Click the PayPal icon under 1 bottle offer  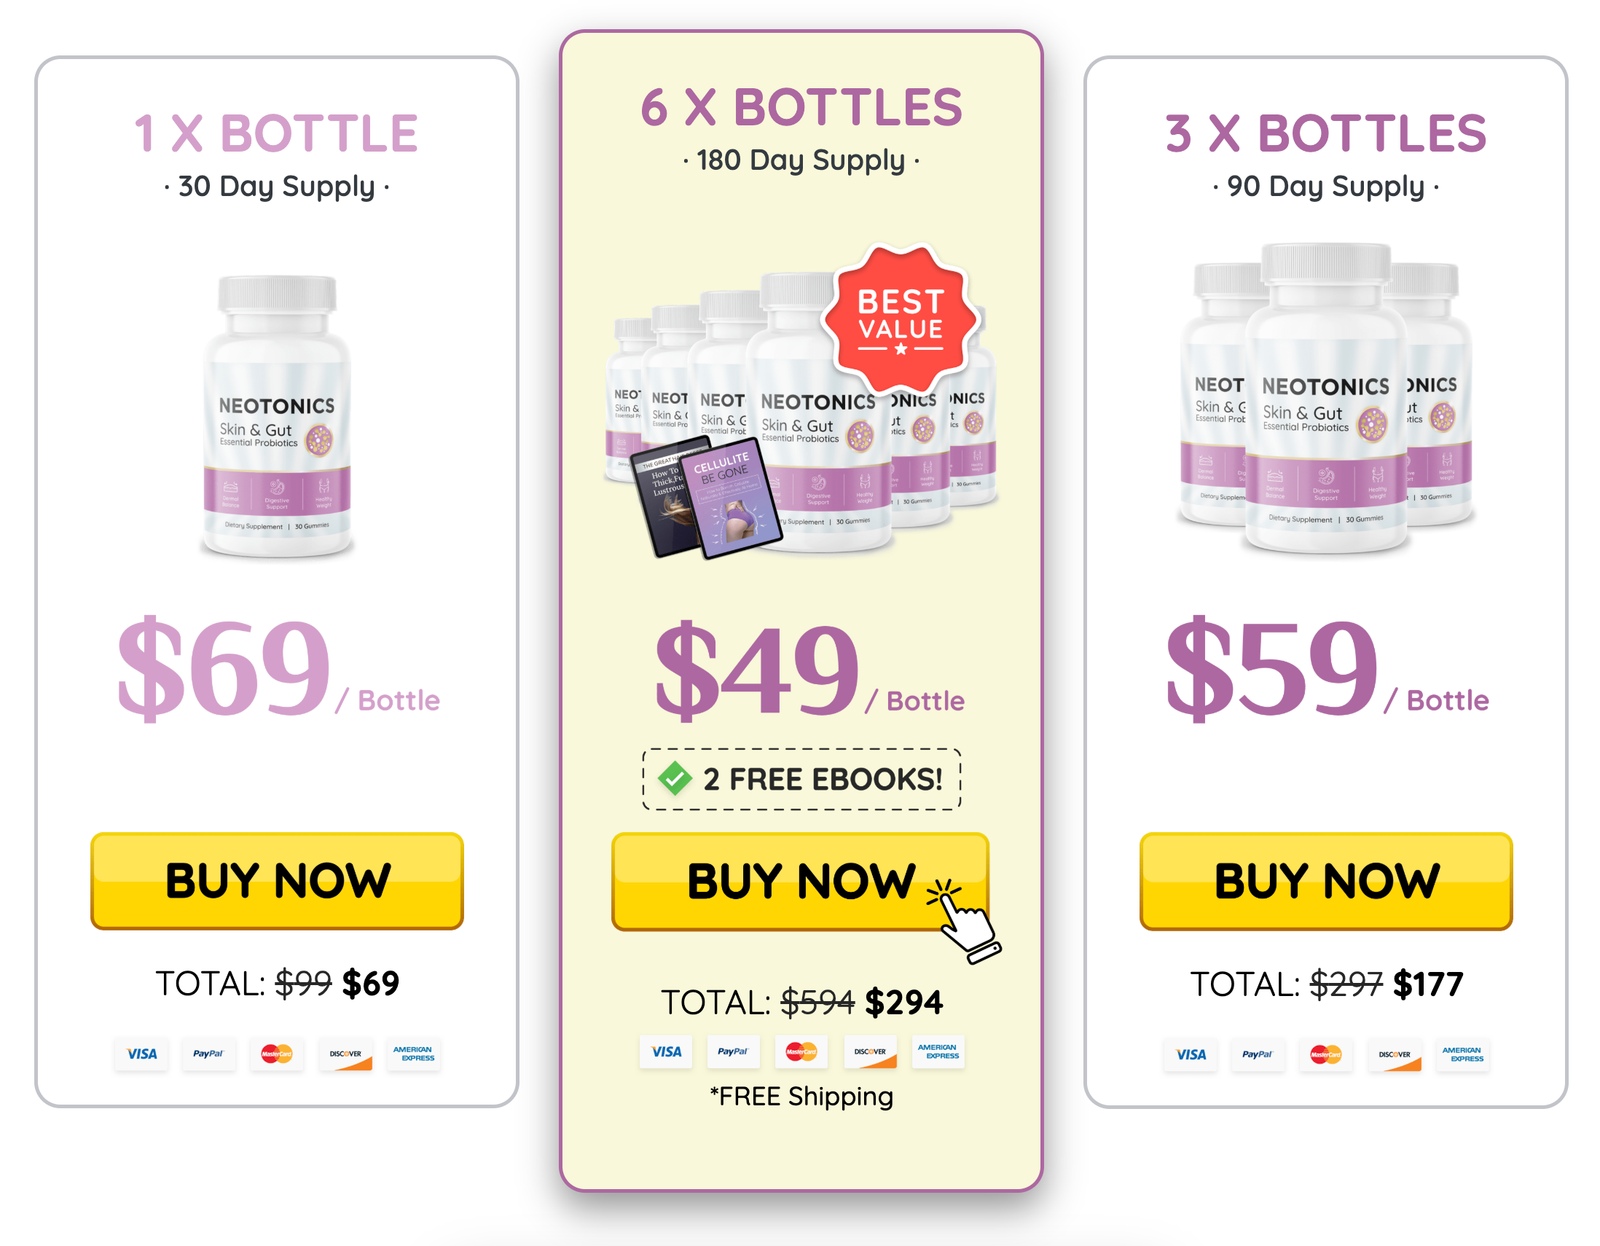point(208,1054)
